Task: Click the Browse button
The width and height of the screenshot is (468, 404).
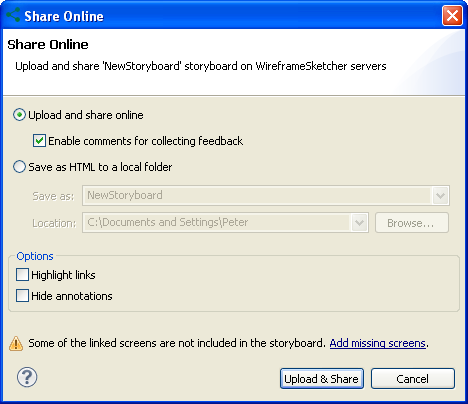Action: point(412,223)
